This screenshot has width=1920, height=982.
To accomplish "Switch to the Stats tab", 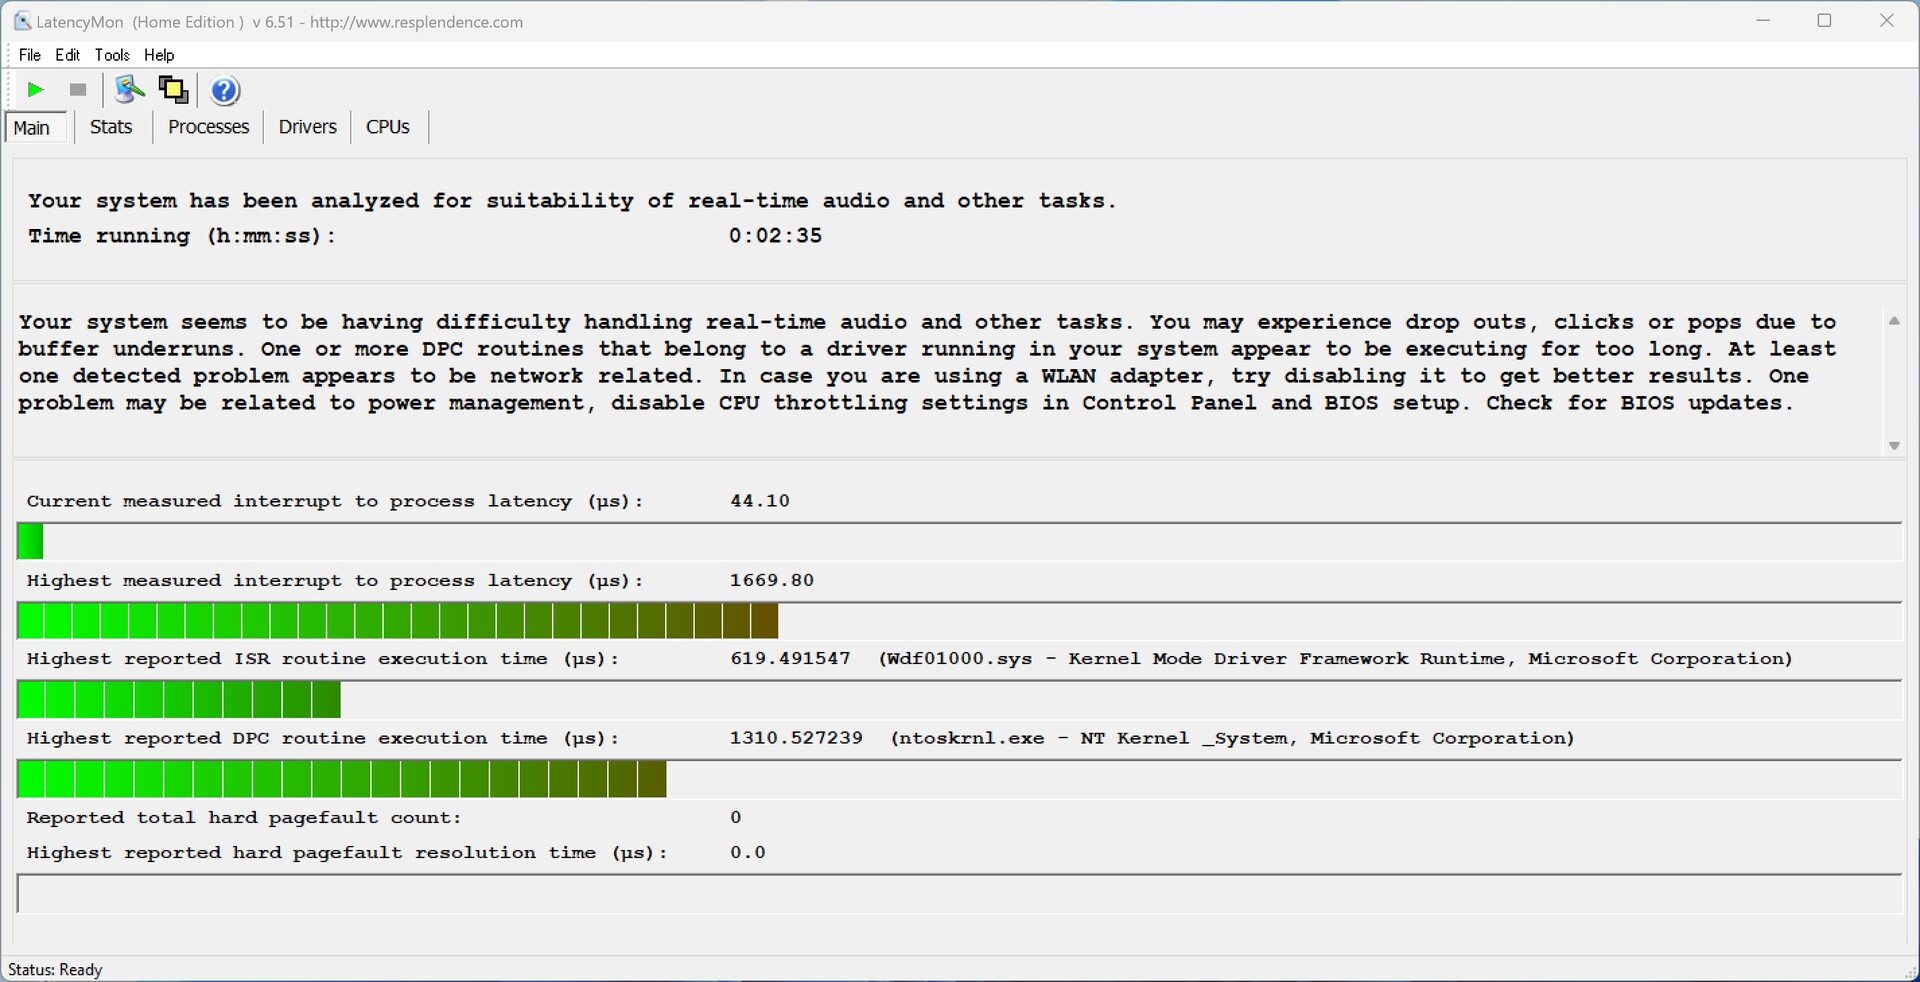I will [111, 127].
